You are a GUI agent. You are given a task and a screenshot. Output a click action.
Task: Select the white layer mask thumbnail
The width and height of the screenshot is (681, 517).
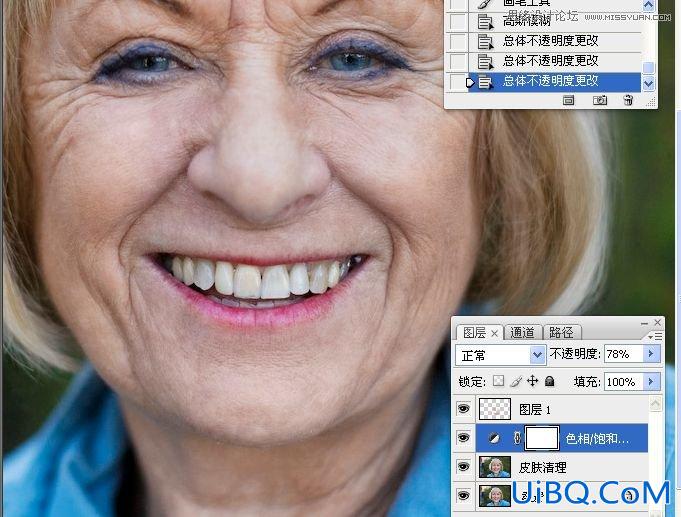click(542, 438)
